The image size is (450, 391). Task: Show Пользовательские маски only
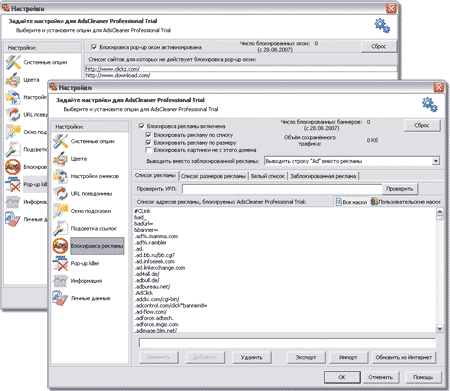coord(406,202)
